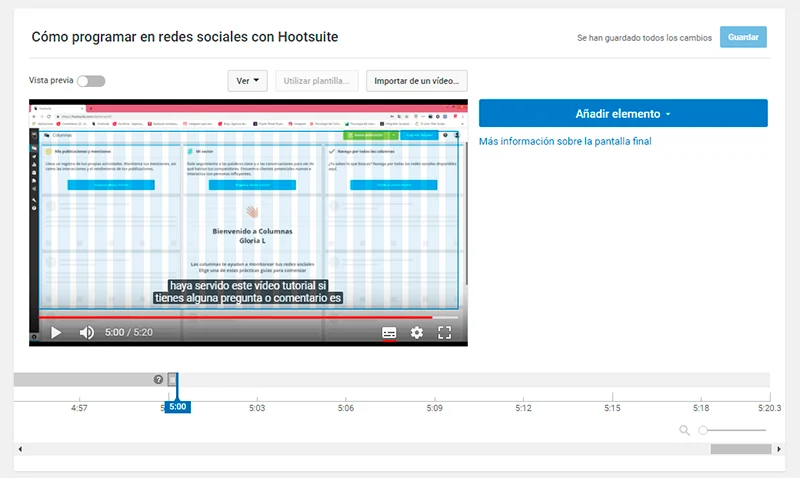Screen dimensions: 800x478
Task: Click the Guardar button
Action: click(743, 37)
